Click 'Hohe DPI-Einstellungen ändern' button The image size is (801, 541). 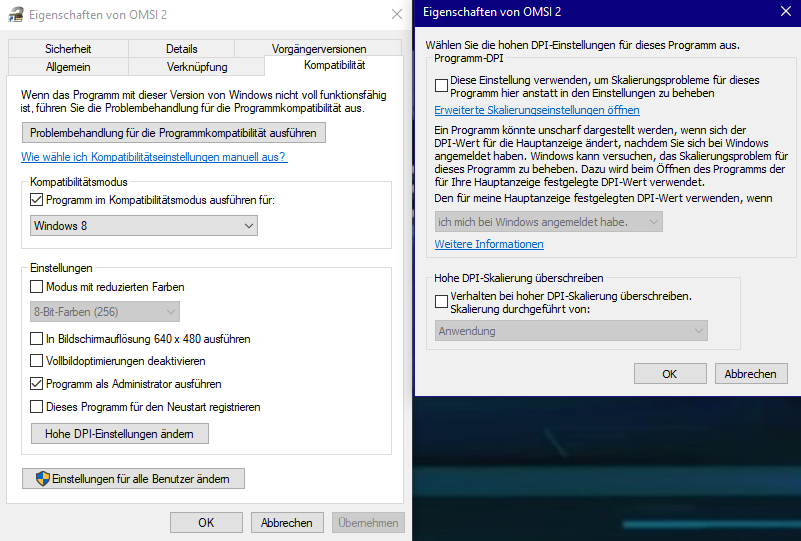coord(120,434)
